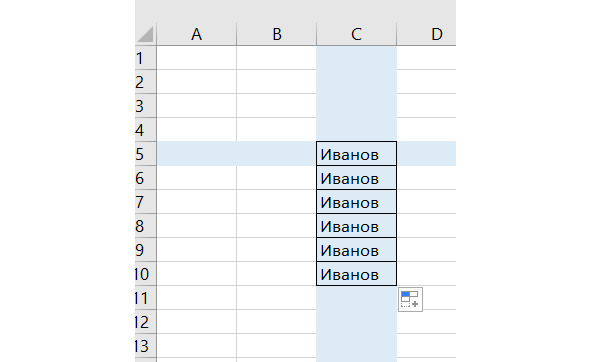591x362 pixels.
Task: Select column A header
Action: (x=196, y=34)
